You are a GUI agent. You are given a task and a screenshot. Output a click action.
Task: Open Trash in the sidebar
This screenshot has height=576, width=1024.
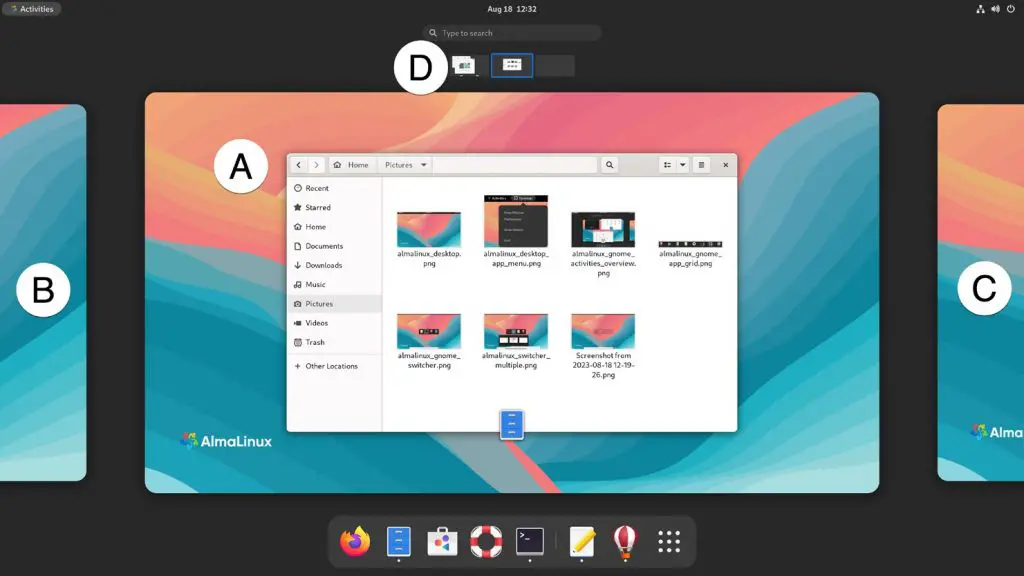coord(334,342)
